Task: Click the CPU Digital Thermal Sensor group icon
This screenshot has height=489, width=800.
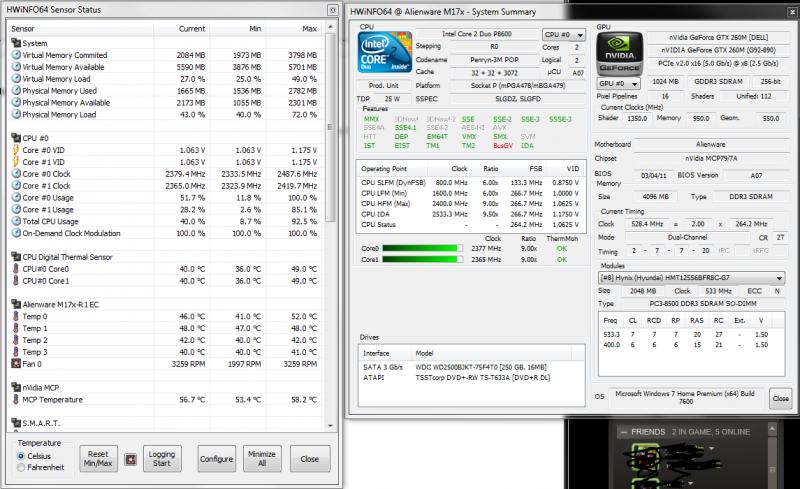Action: pos(16,257)
